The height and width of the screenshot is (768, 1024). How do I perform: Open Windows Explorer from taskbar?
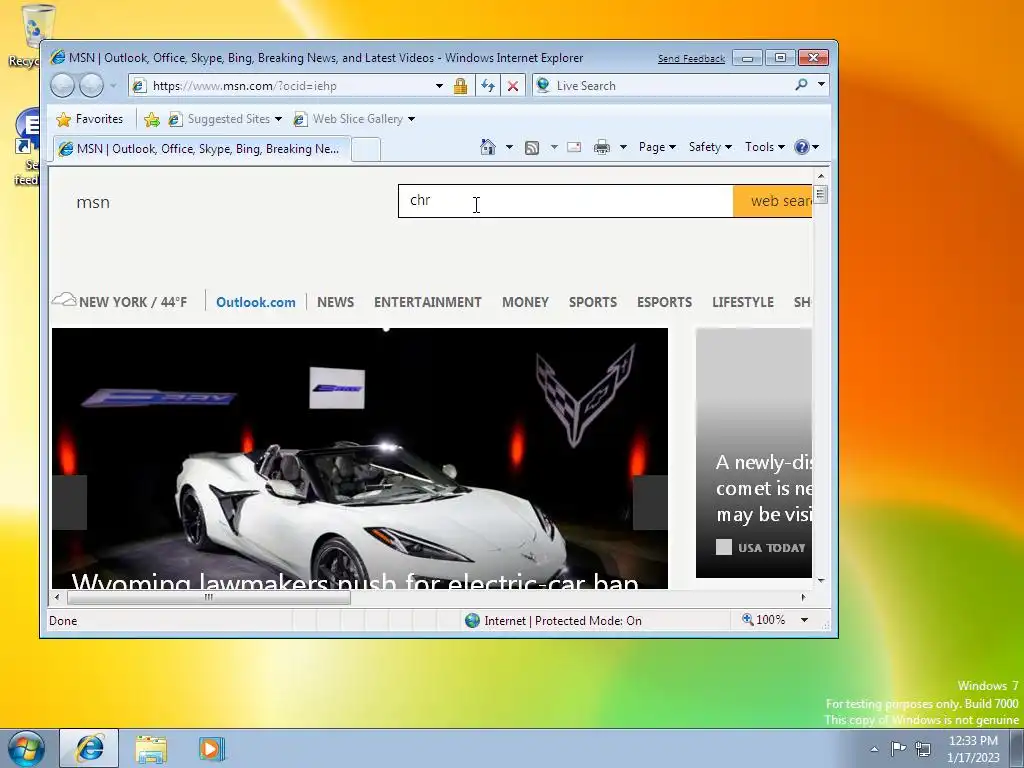click(151, 748)
